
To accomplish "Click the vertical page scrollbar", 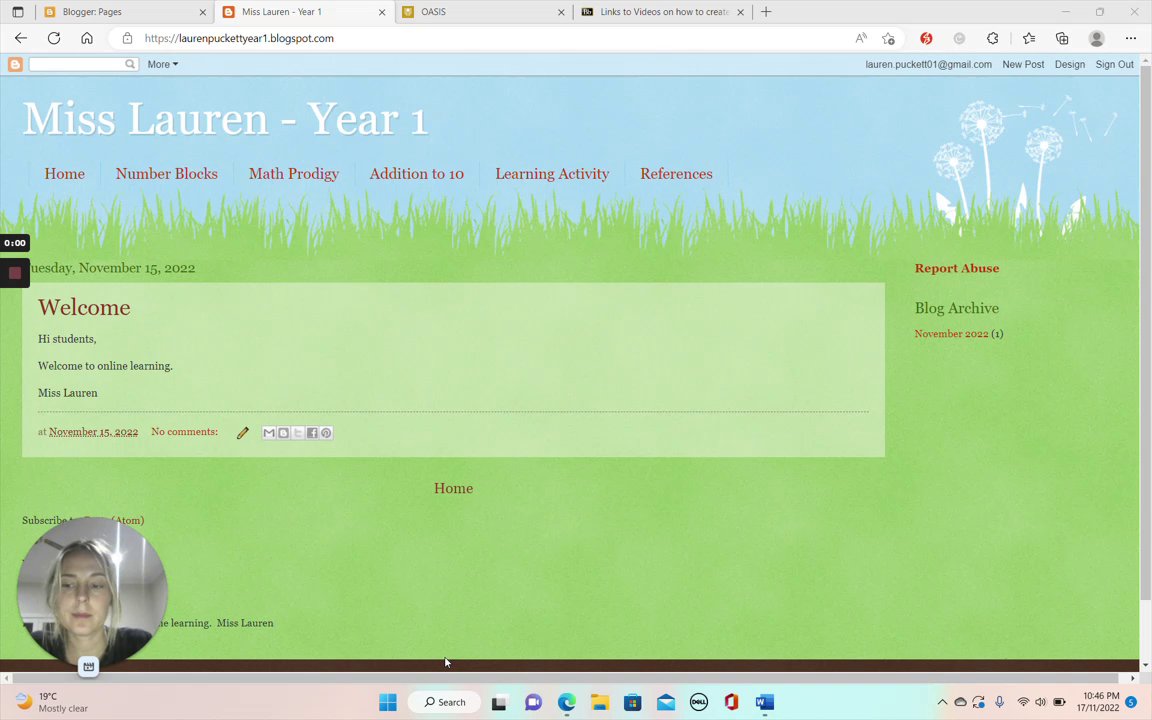I will pyautogui.click(x=1145, y=332).
